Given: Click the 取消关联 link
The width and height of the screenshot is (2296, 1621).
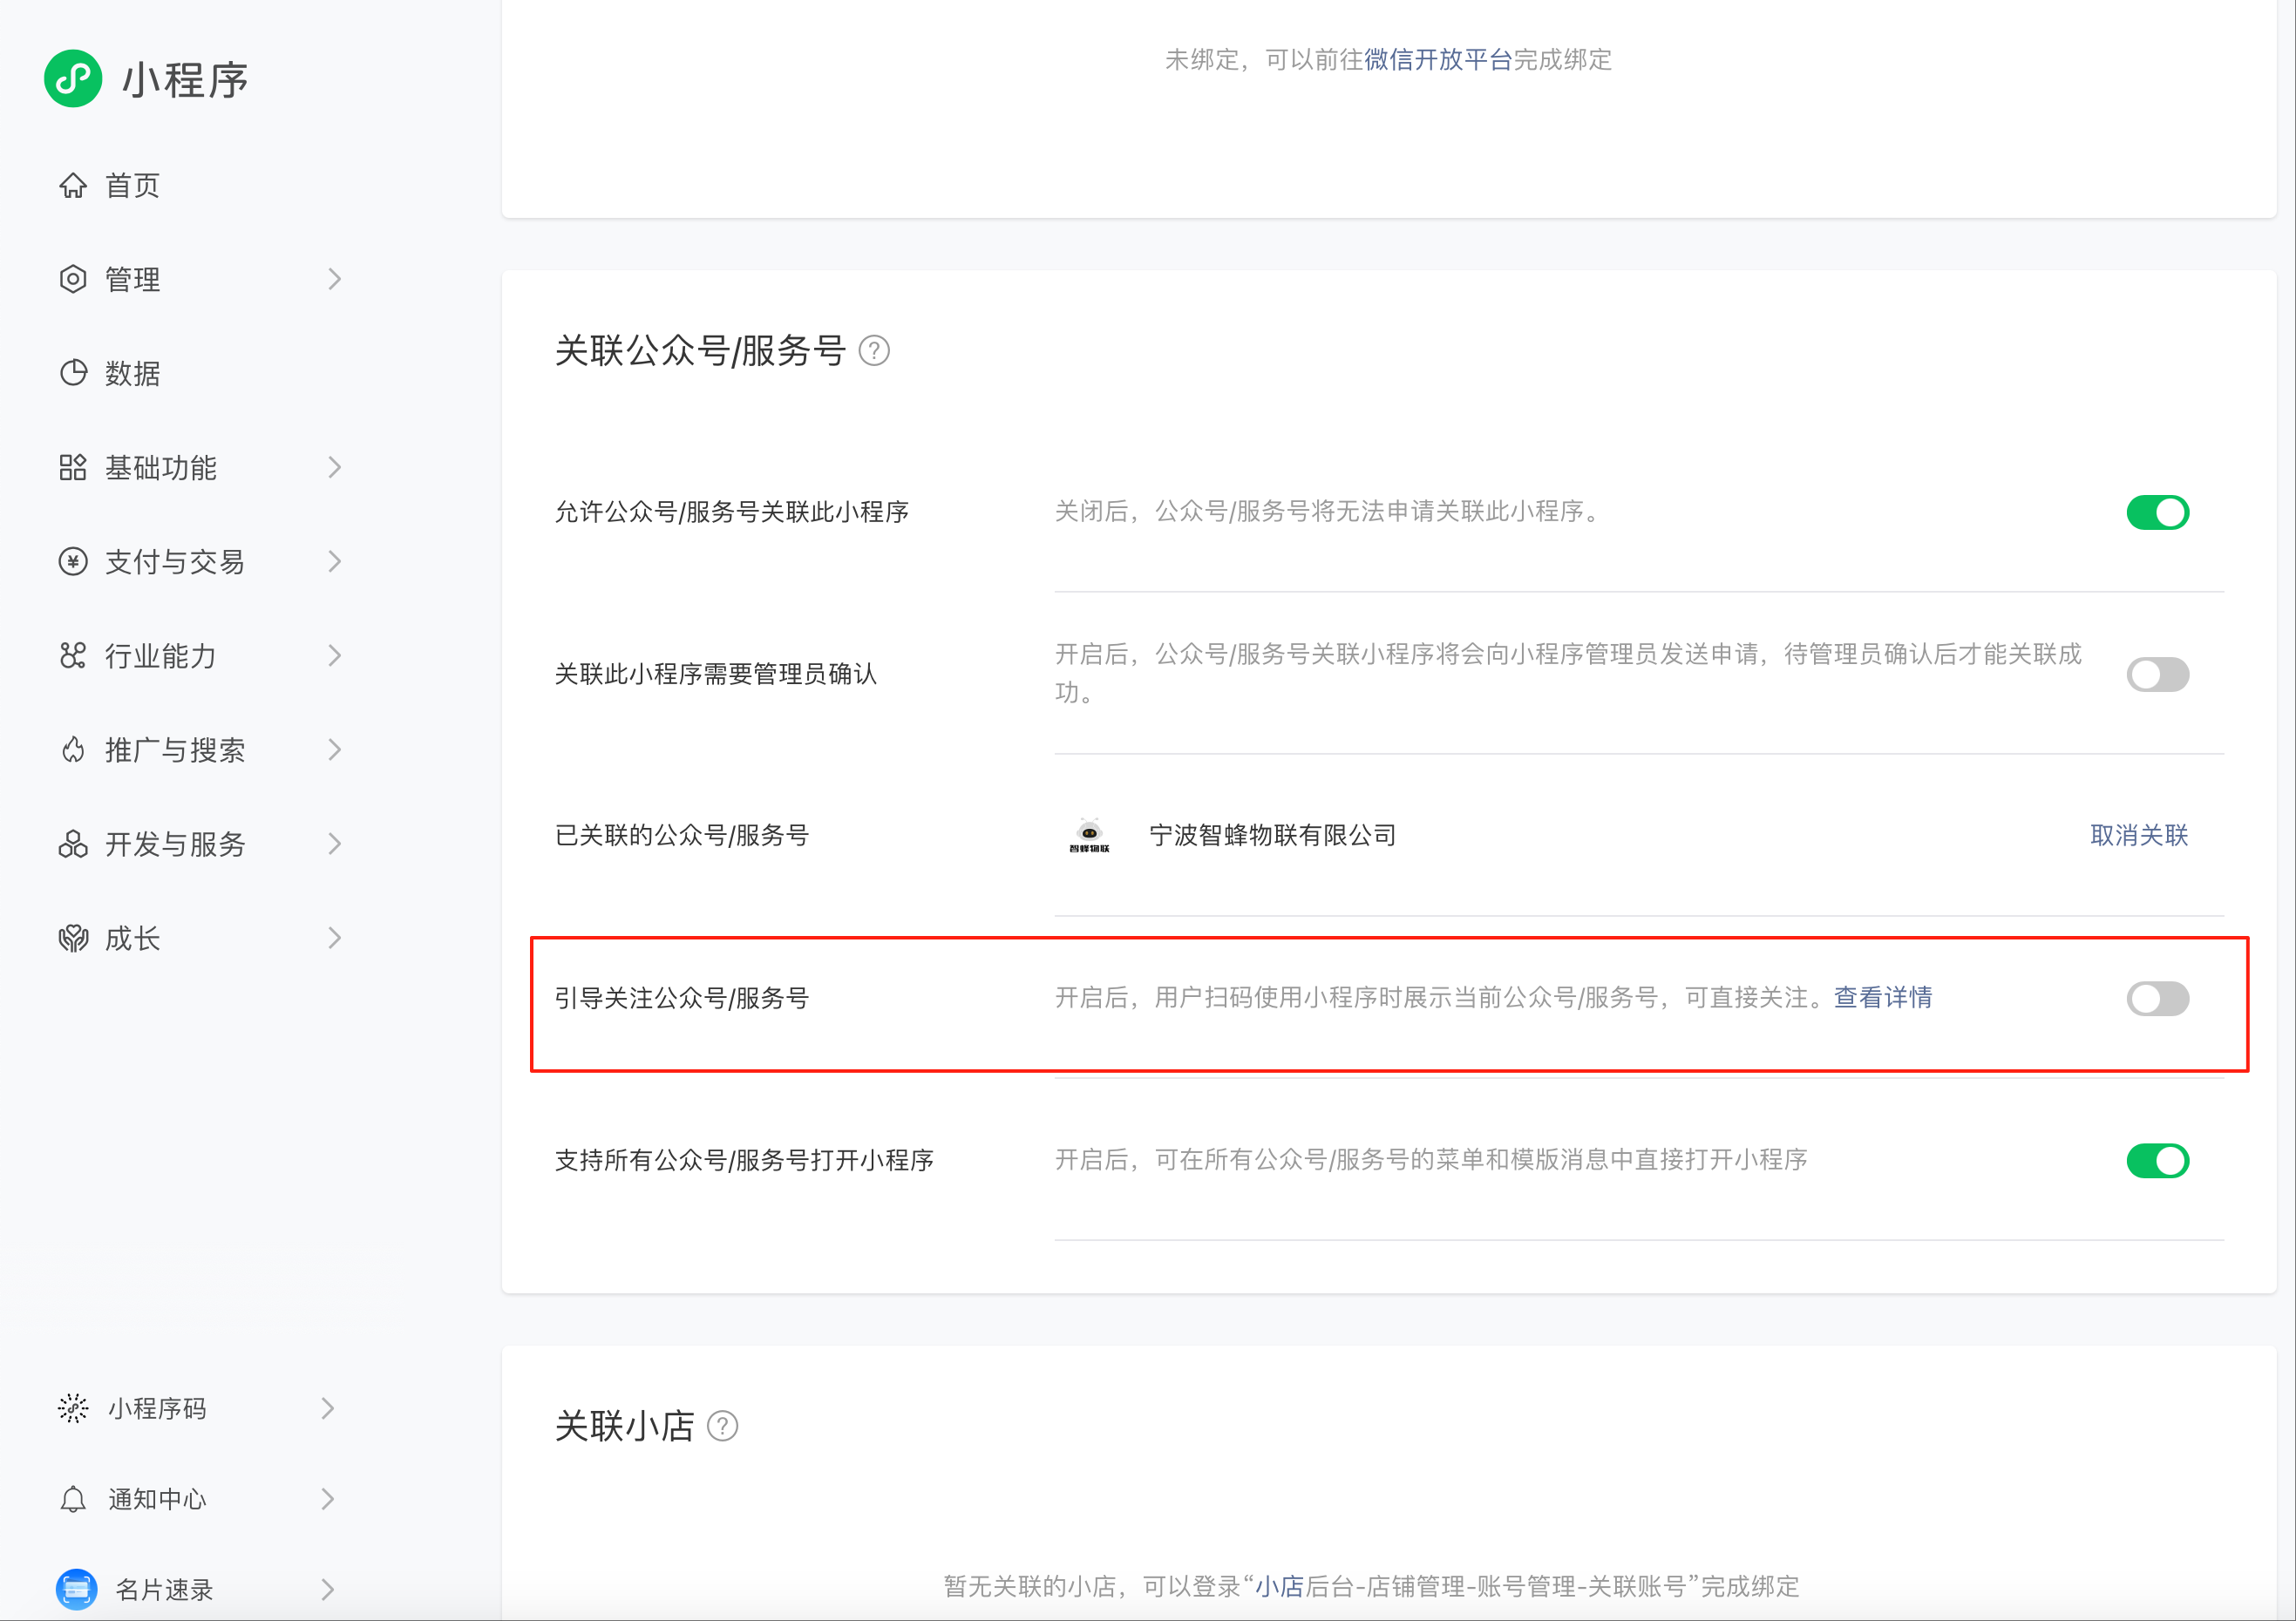Looking at the screenshot, I should click(2138, 835).
